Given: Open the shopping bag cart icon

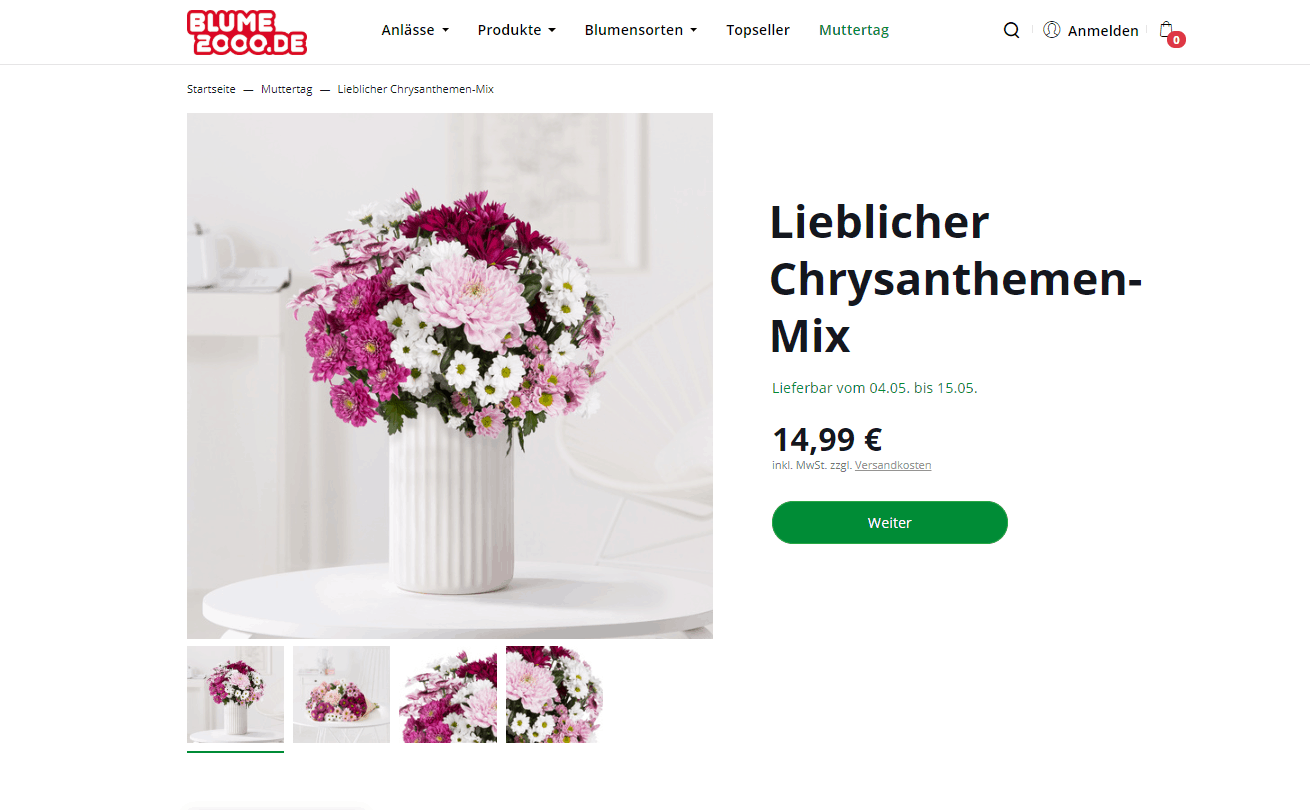Looking at the screenshot, I should (1166, 30).
